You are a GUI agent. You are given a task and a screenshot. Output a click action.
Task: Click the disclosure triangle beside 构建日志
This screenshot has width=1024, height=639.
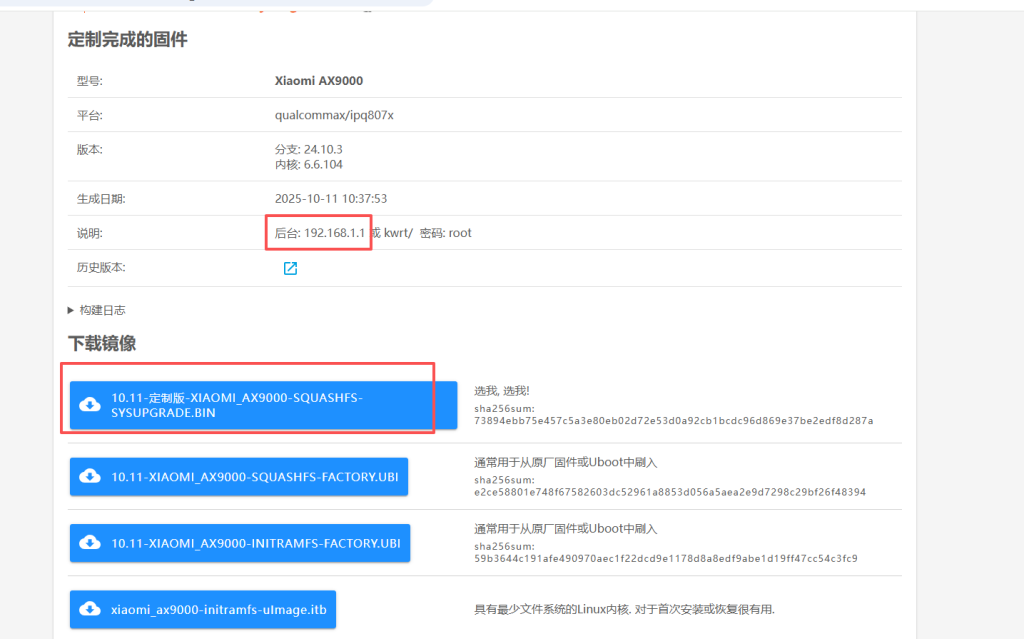tap(71, 310)
